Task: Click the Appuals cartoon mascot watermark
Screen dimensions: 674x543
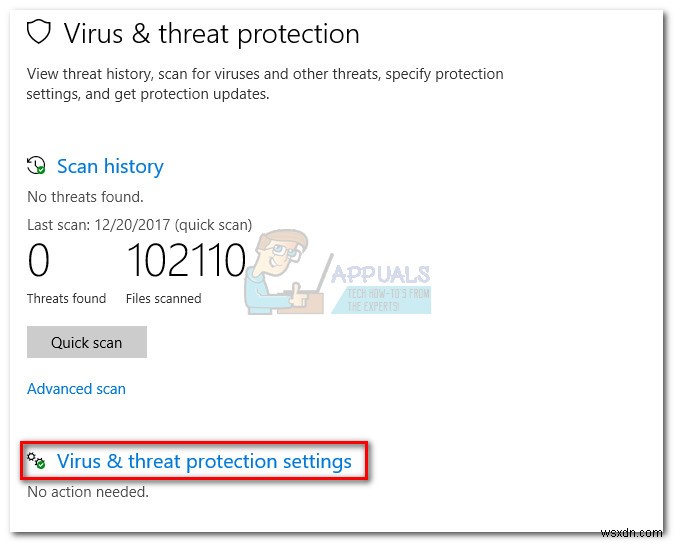Action: coord(279,270)
